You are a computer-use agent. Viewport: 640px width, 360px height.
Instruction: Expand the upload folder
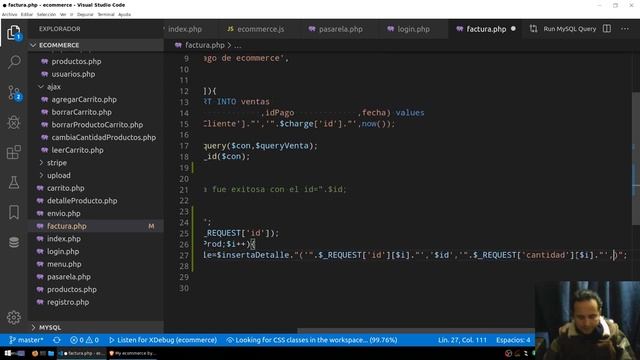coord(41,175)
